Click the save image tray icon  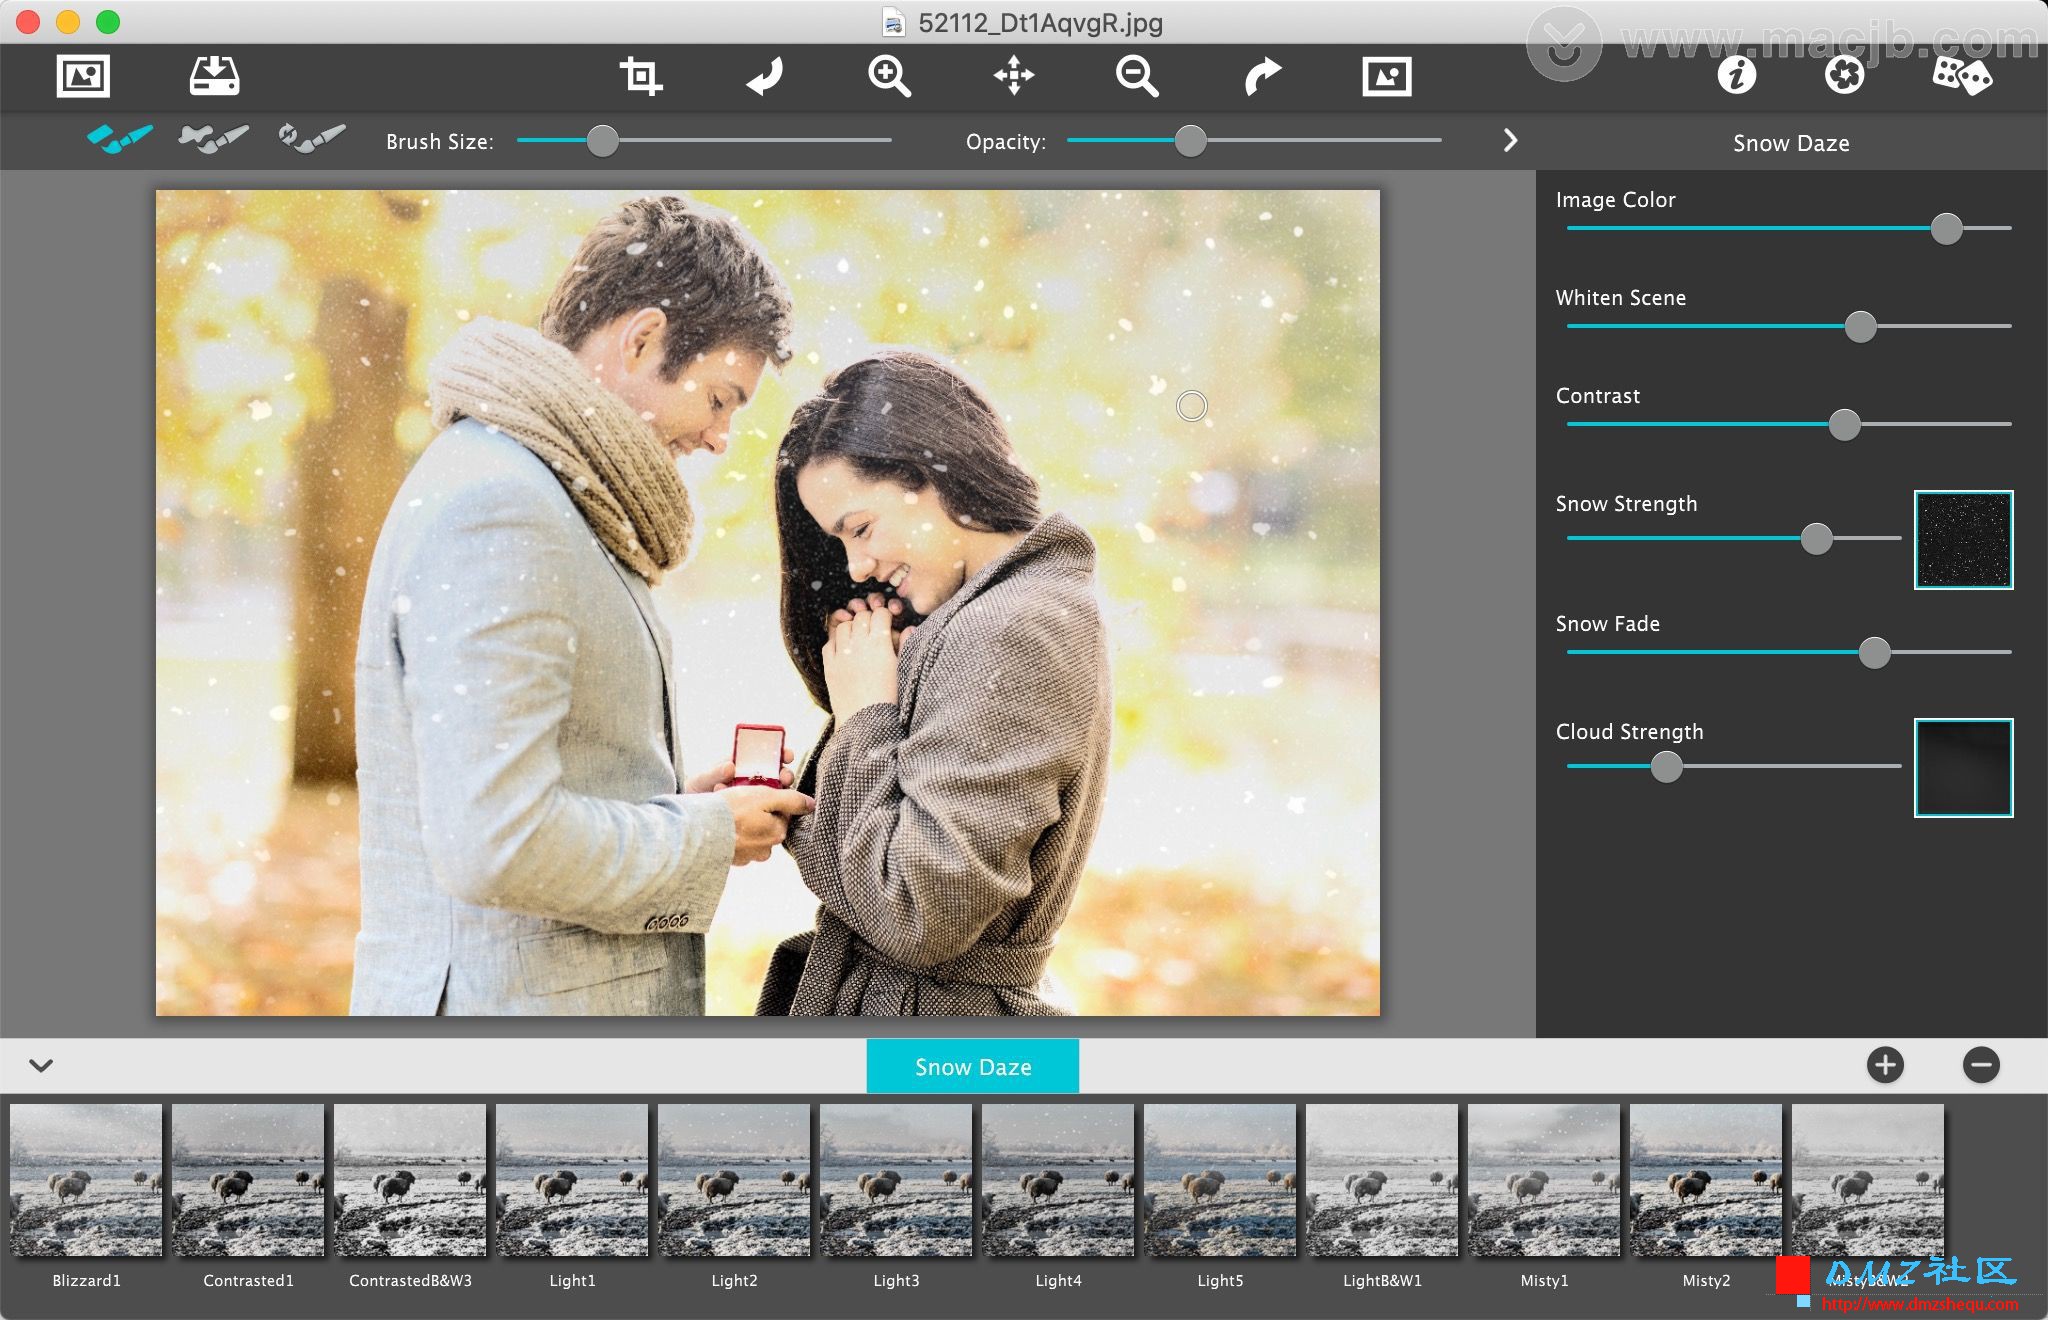click(214, 76)
